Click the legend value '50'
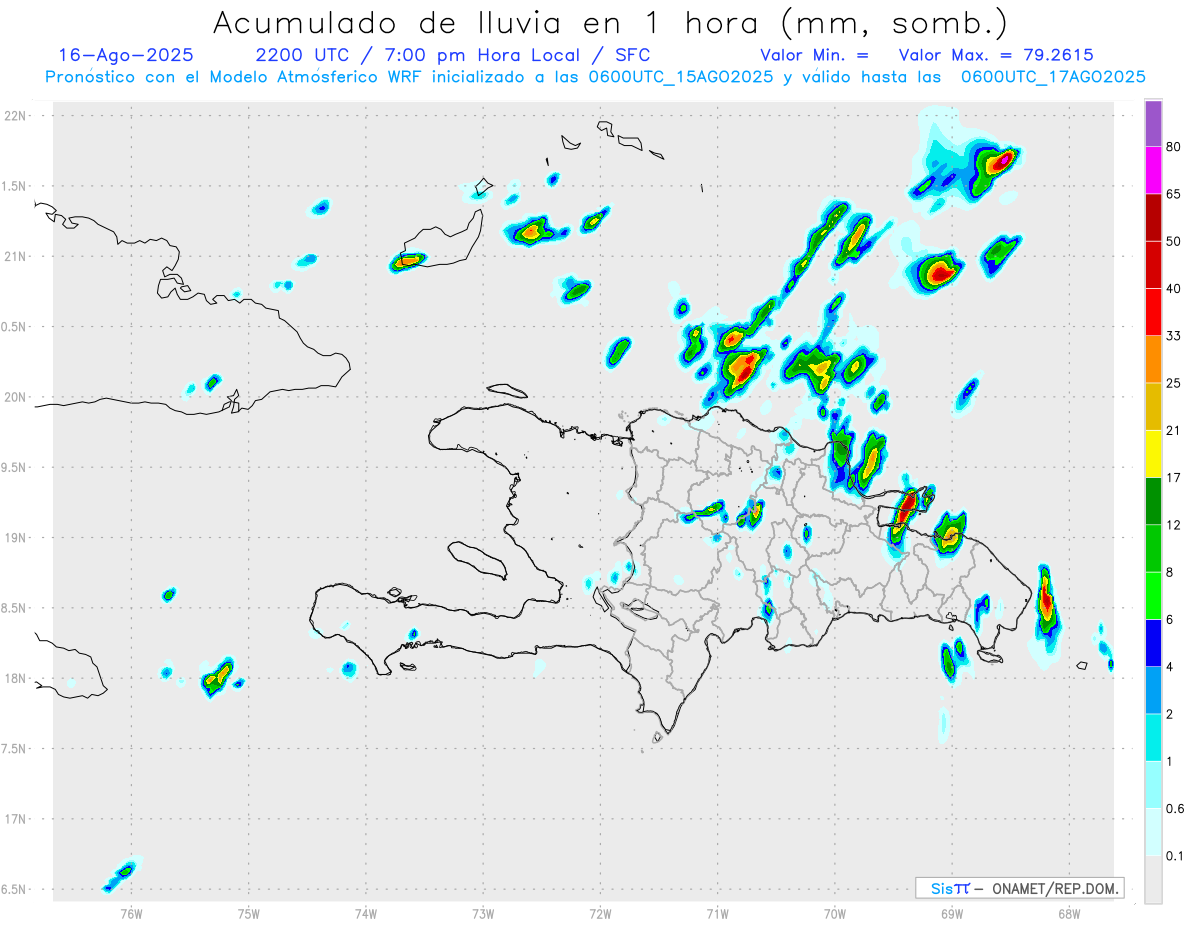The image size is (1200, 927). coord(1174,242)
